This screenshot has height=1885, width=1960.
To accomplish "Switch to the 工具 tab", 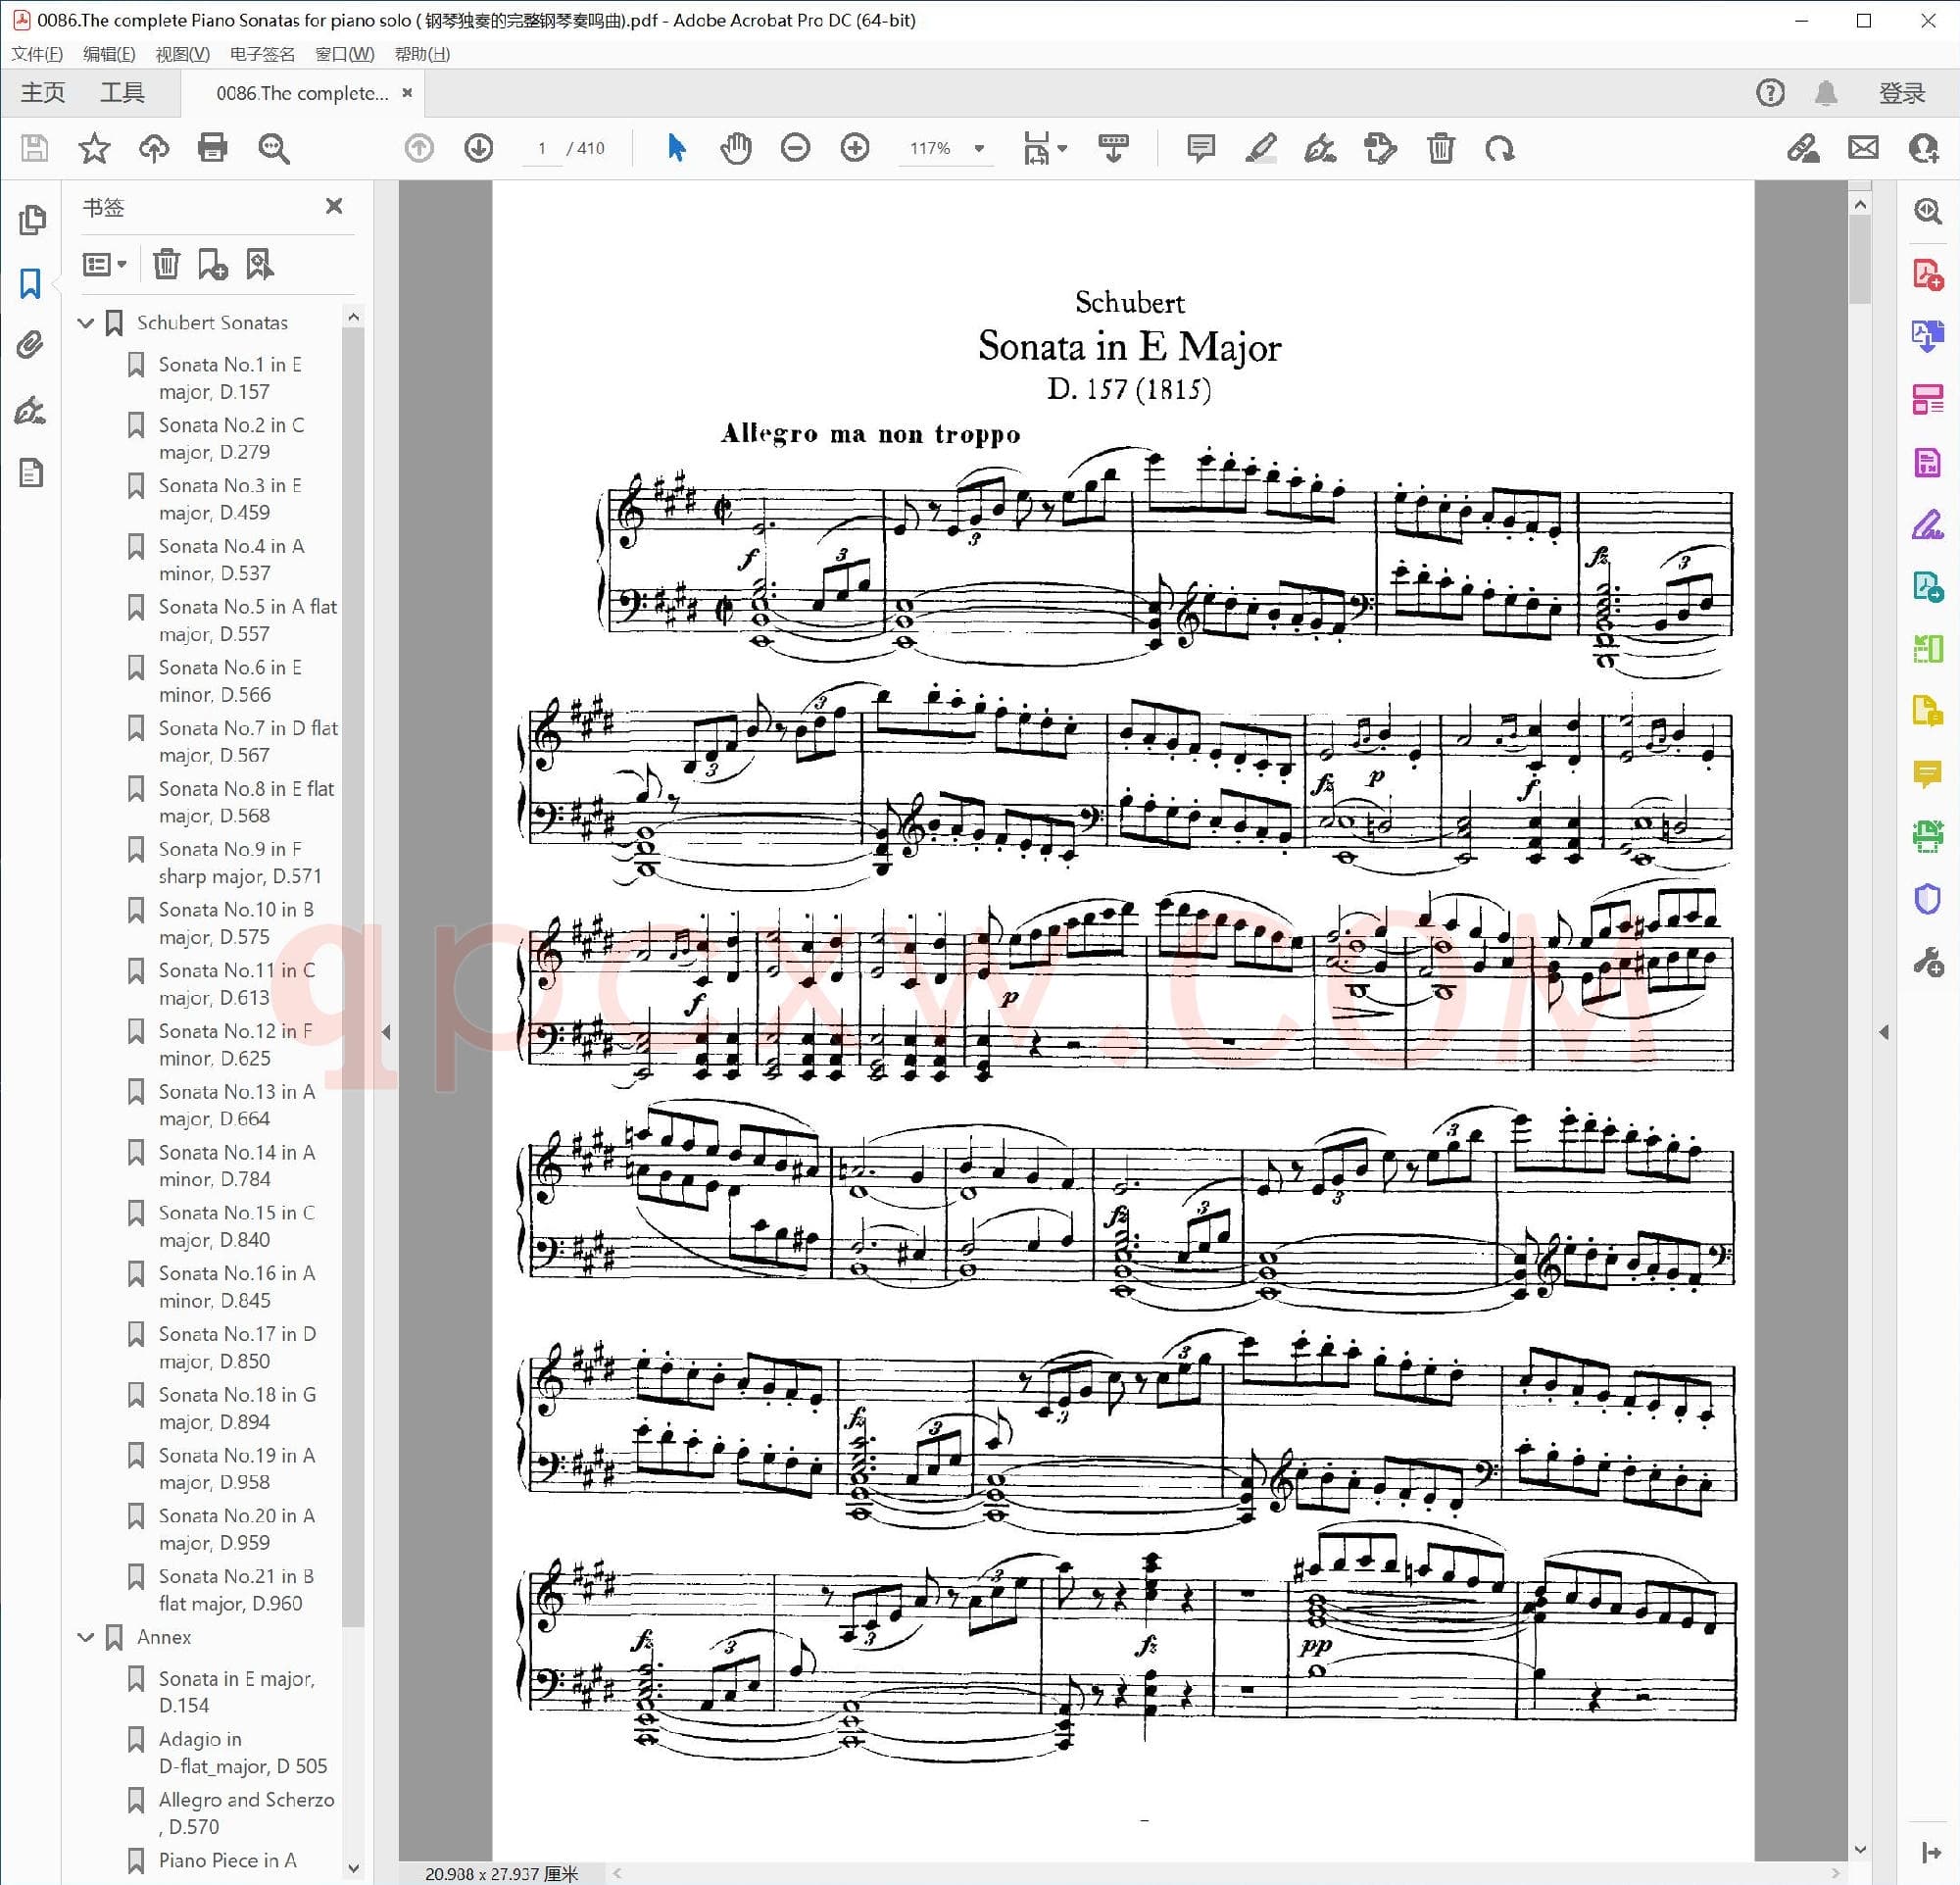I will 122,93.
